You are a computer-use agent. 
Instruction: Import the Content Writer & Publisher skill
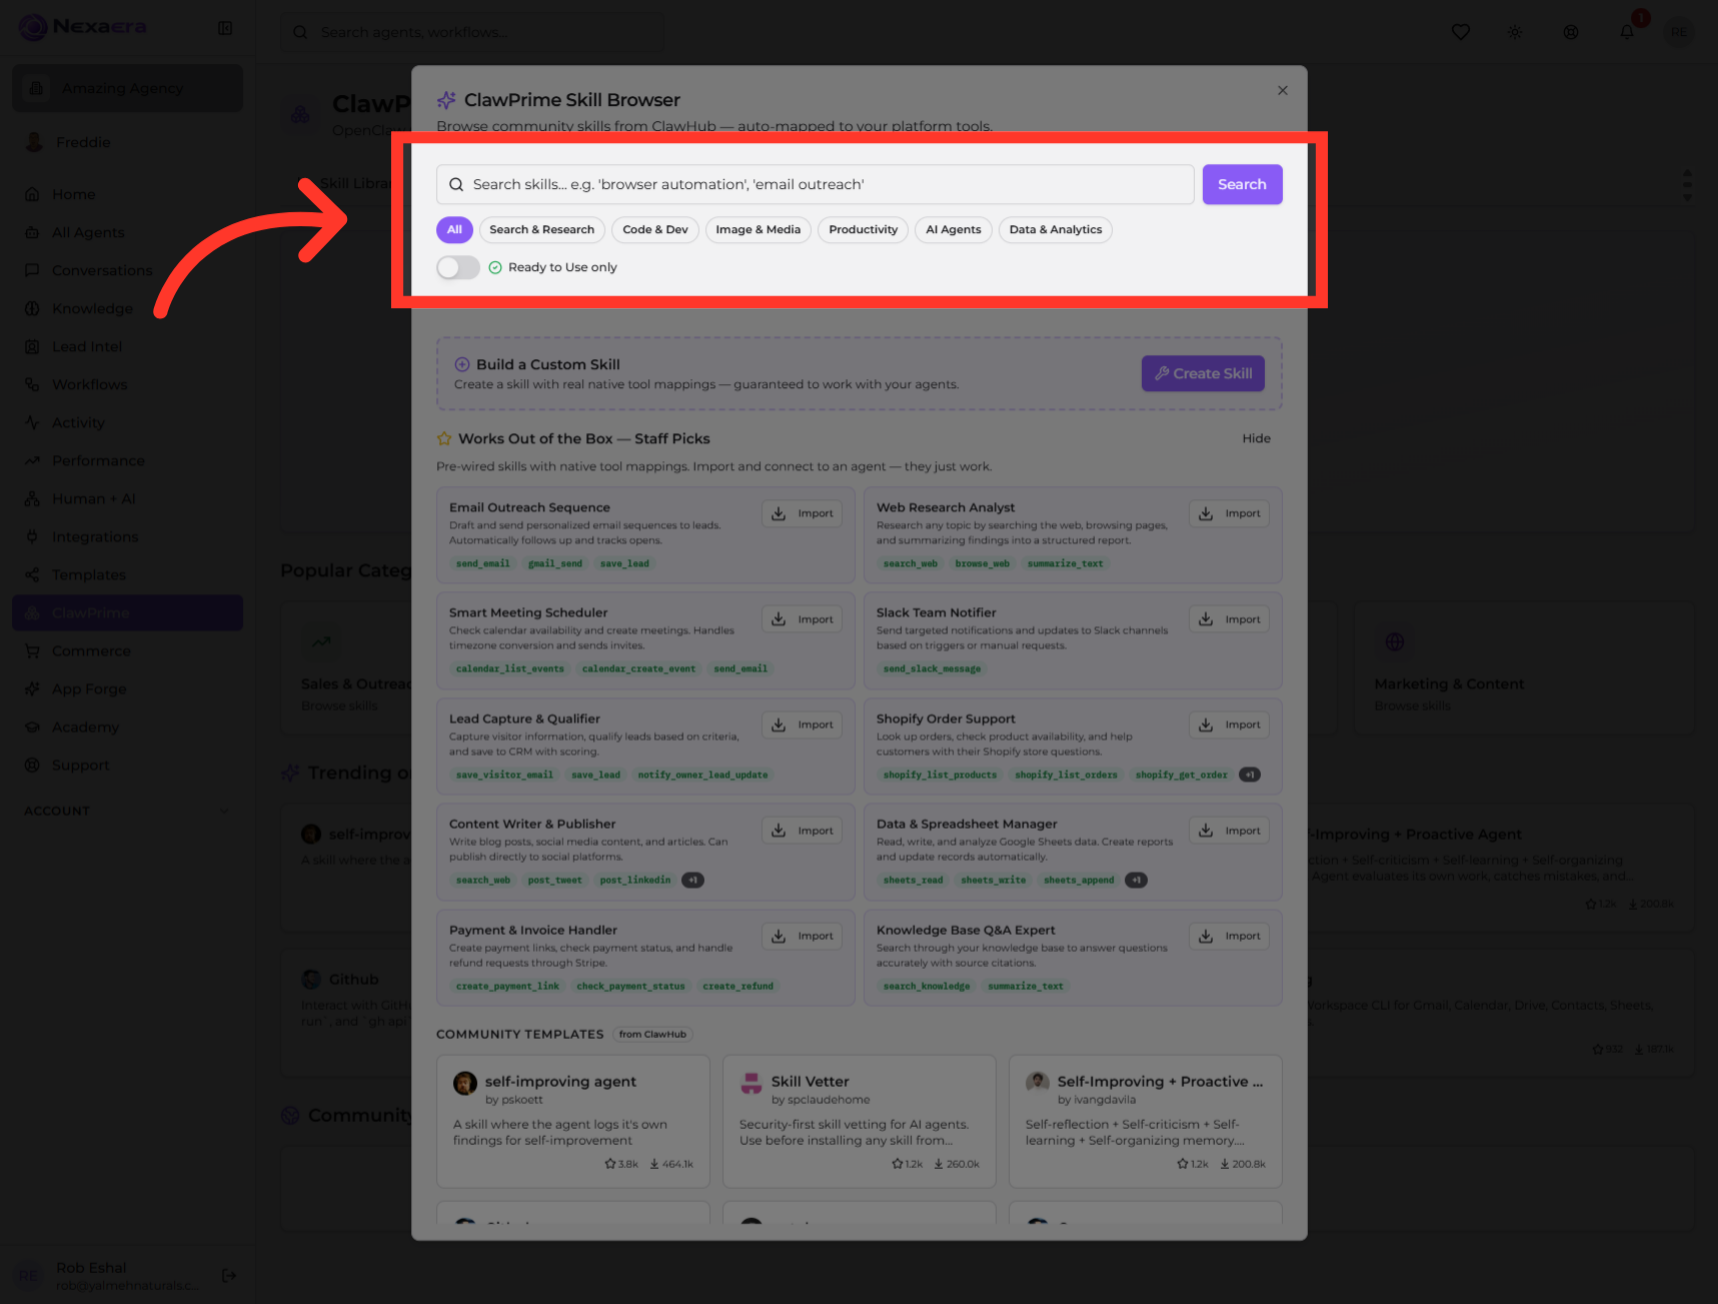[802, 831]
